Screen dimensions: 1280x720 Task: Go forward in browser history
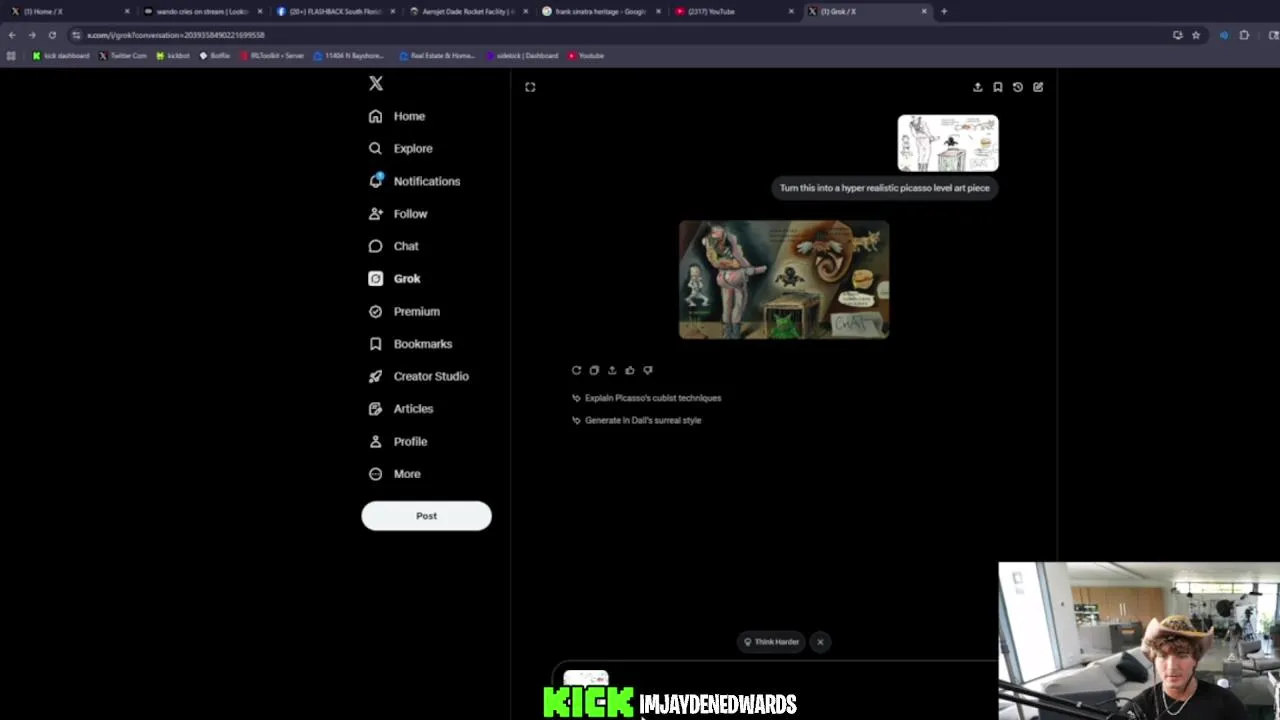tap(32, 35)
